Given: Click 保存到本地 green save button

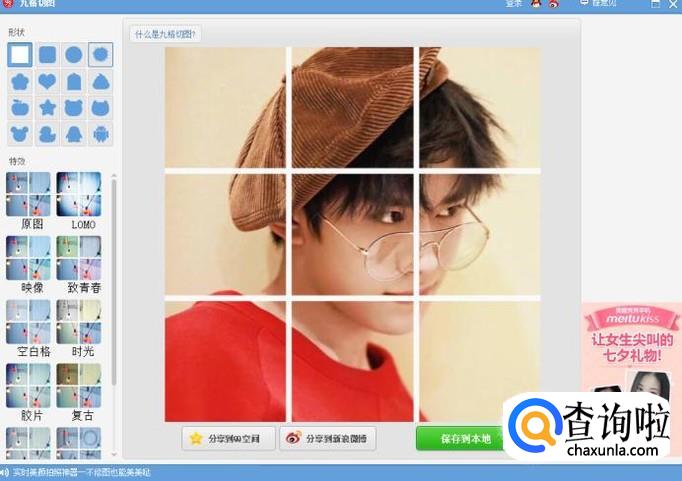Looking at the screenshot, I should click(x=462, y=438).
